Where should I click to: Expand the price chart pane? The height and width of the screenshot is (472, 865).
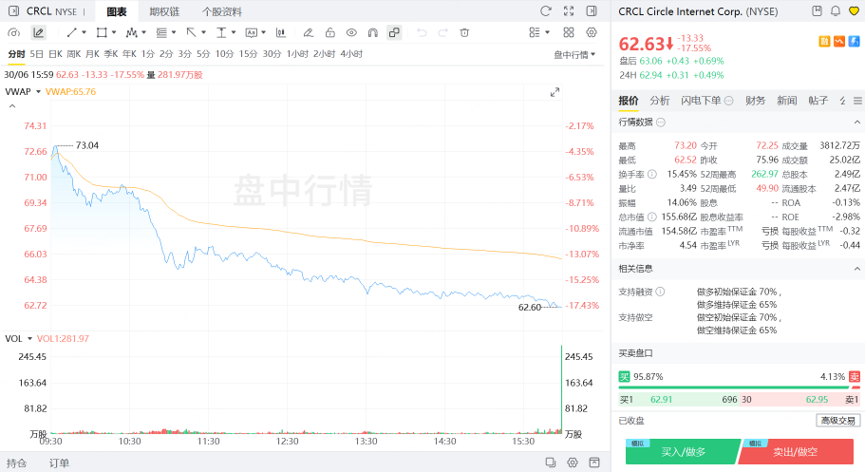click(555, 92)
